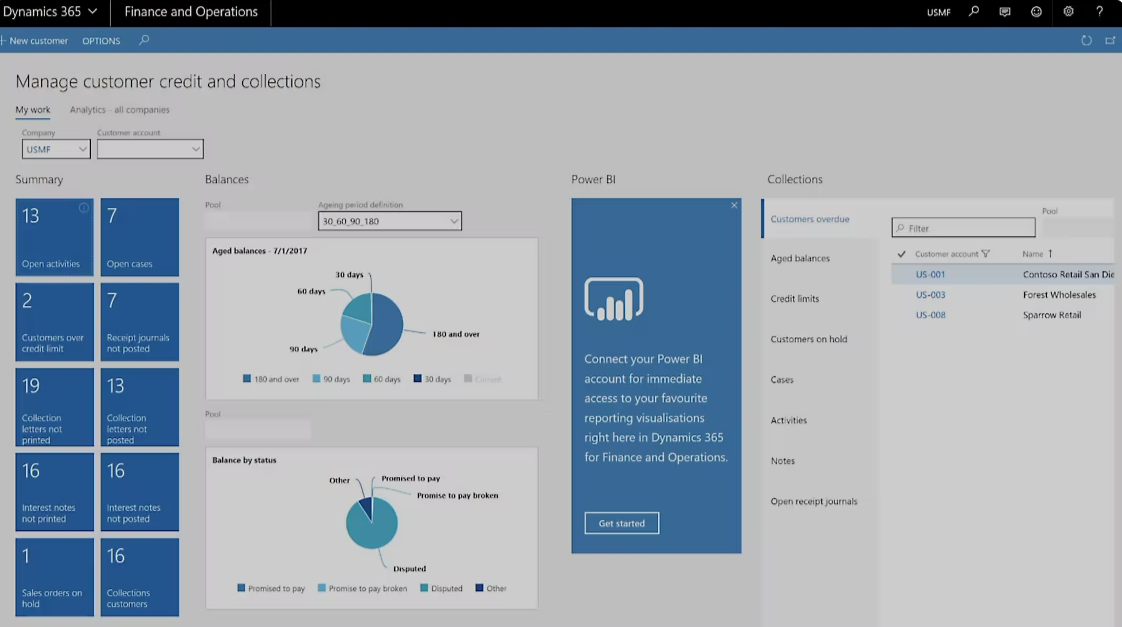Click the Sparrow Retail name cell

point(1052,315)
